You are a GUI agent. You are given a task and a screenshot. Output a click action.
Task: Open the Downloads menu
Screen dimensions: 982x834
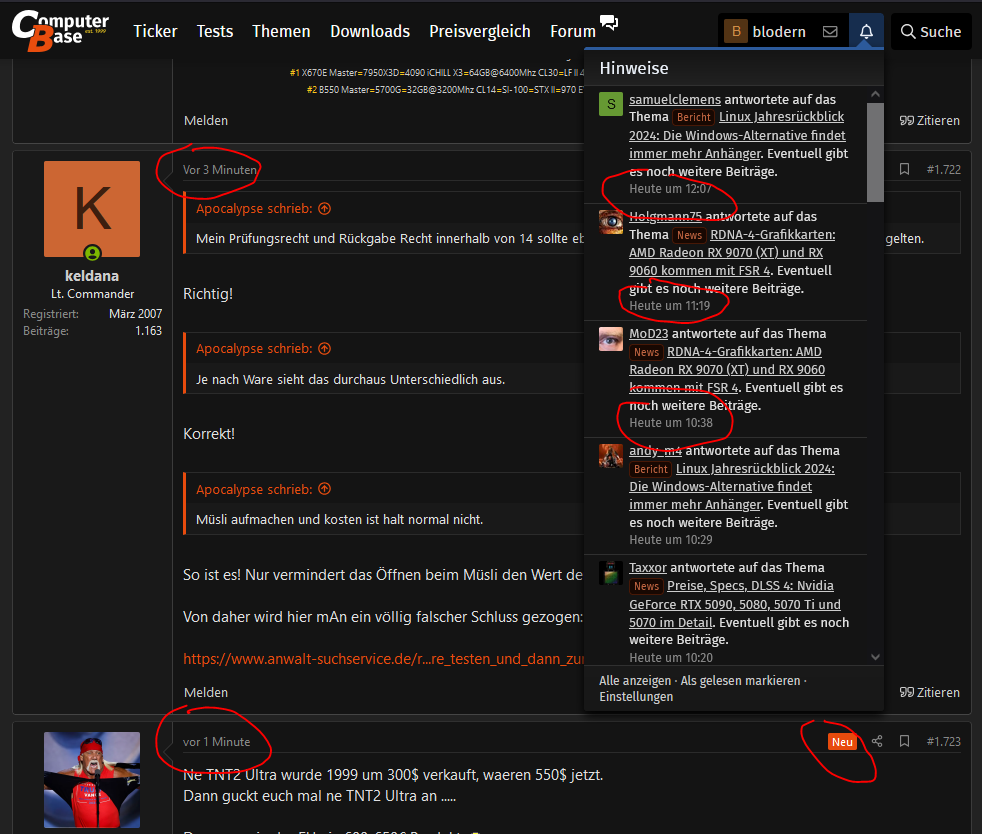click(x=370, y=31)
